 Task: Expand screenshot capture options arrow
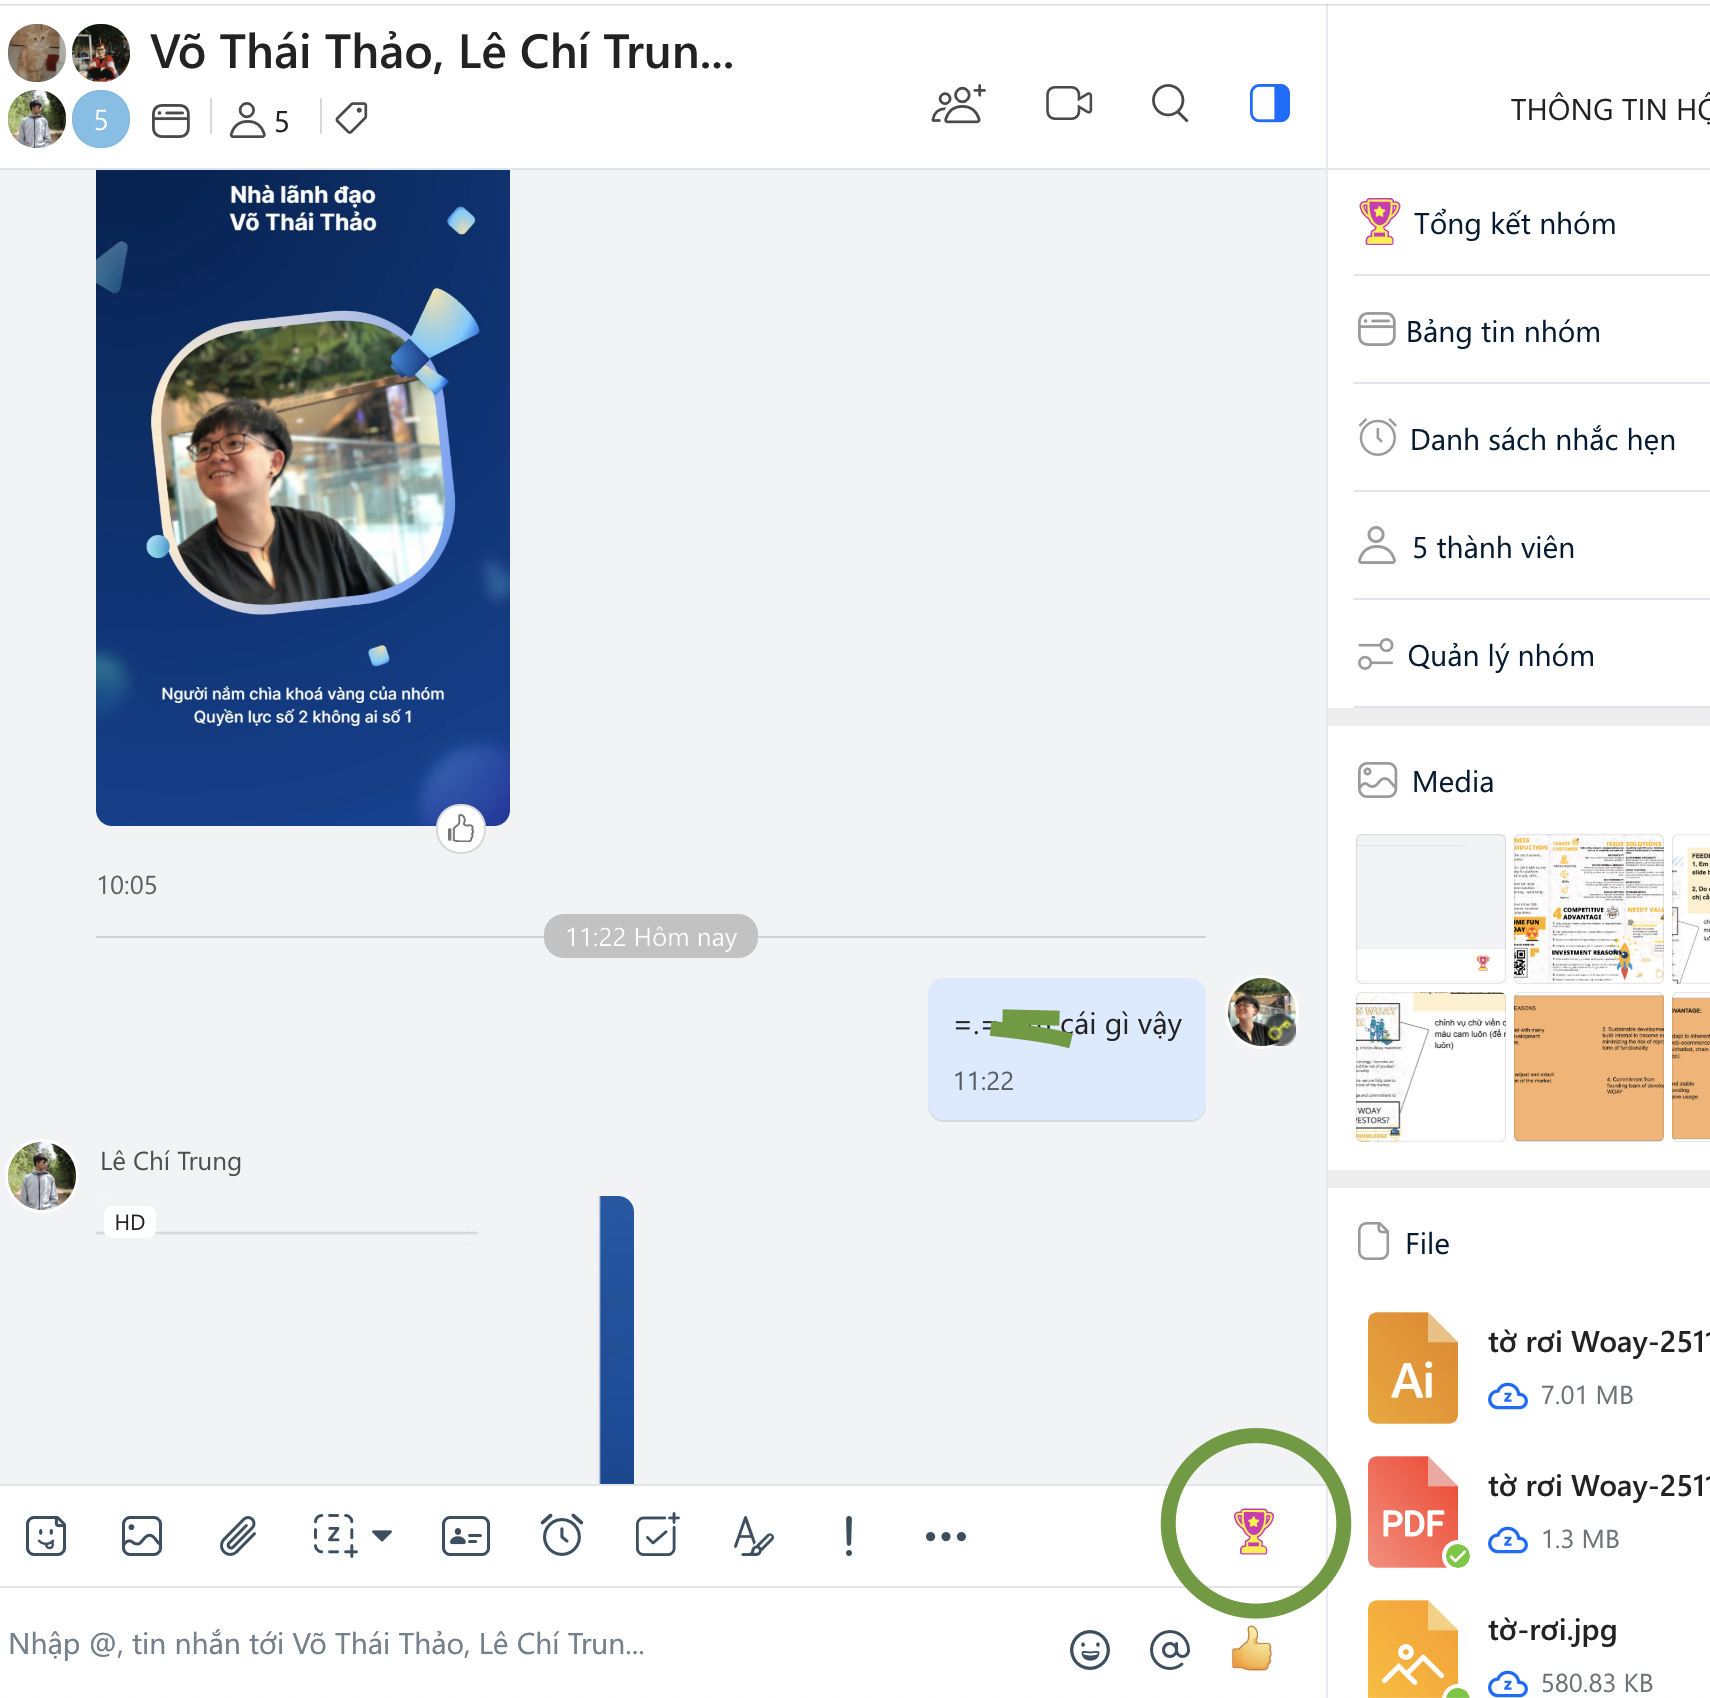coord(382,1536)
